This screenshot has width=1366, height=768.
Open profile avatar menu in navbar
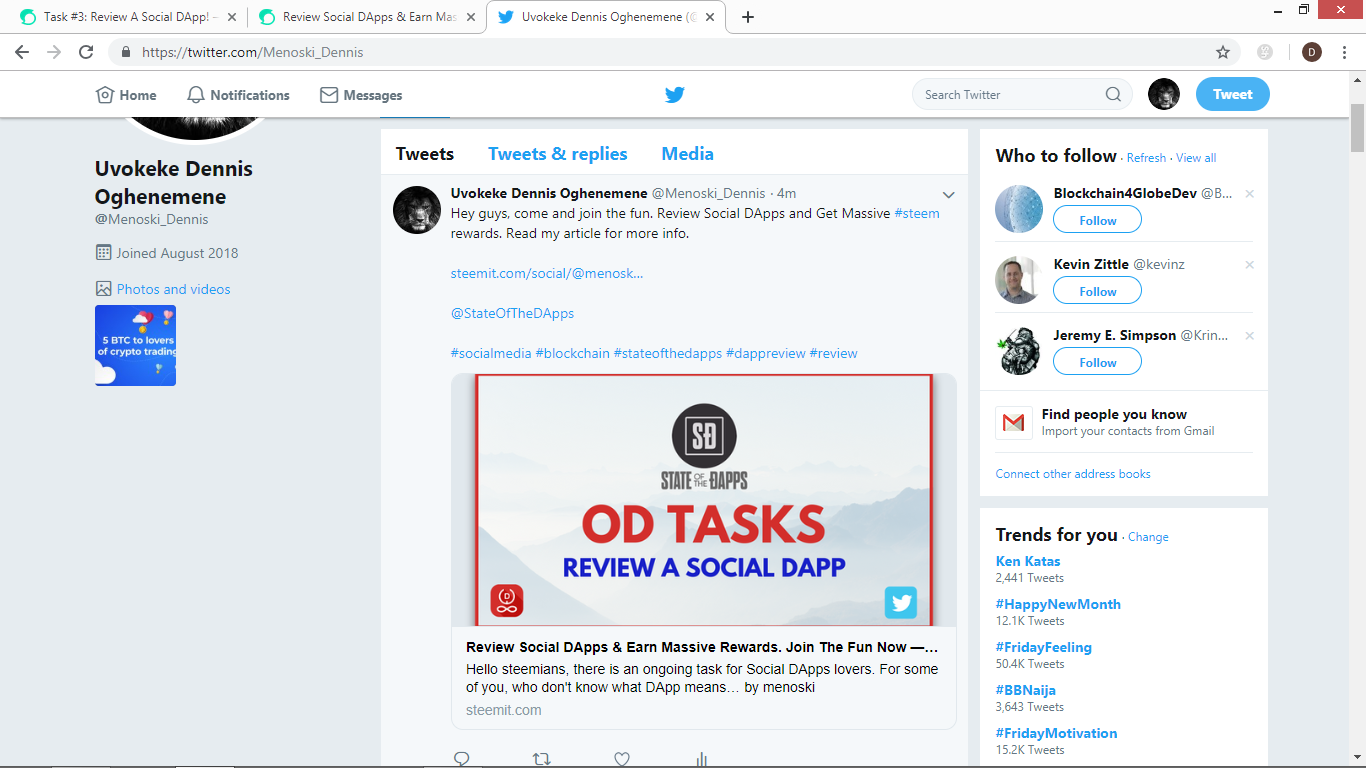[x=1164, y=95]
